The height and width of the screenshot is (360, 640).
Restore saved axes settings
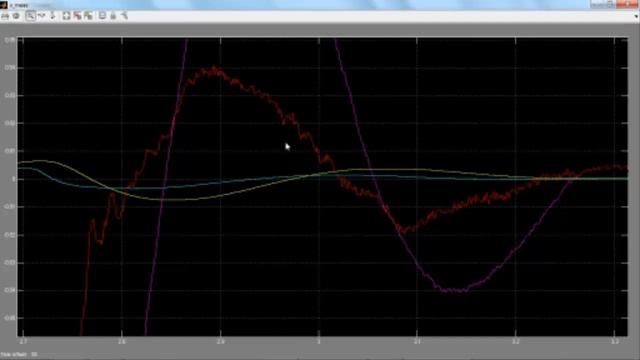[x=88, y=16]
